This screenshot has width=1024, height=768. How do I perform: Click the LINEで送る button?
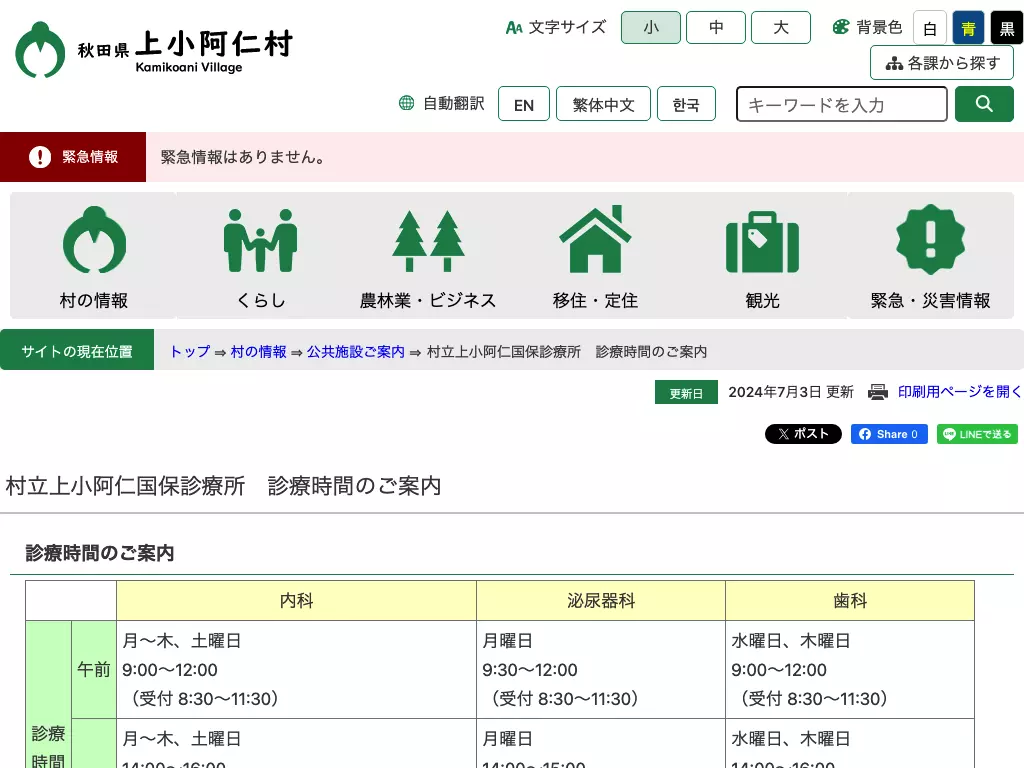tap(977, 434)
